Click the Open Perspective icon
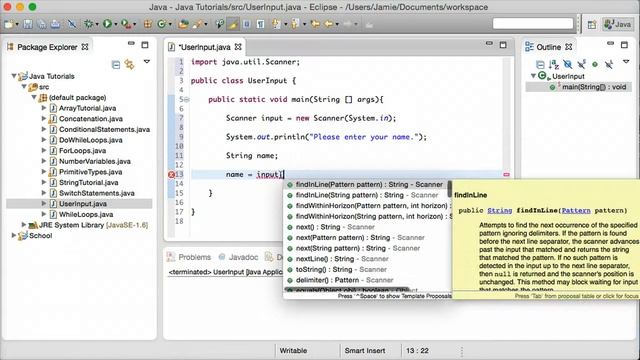 point(592,24)
